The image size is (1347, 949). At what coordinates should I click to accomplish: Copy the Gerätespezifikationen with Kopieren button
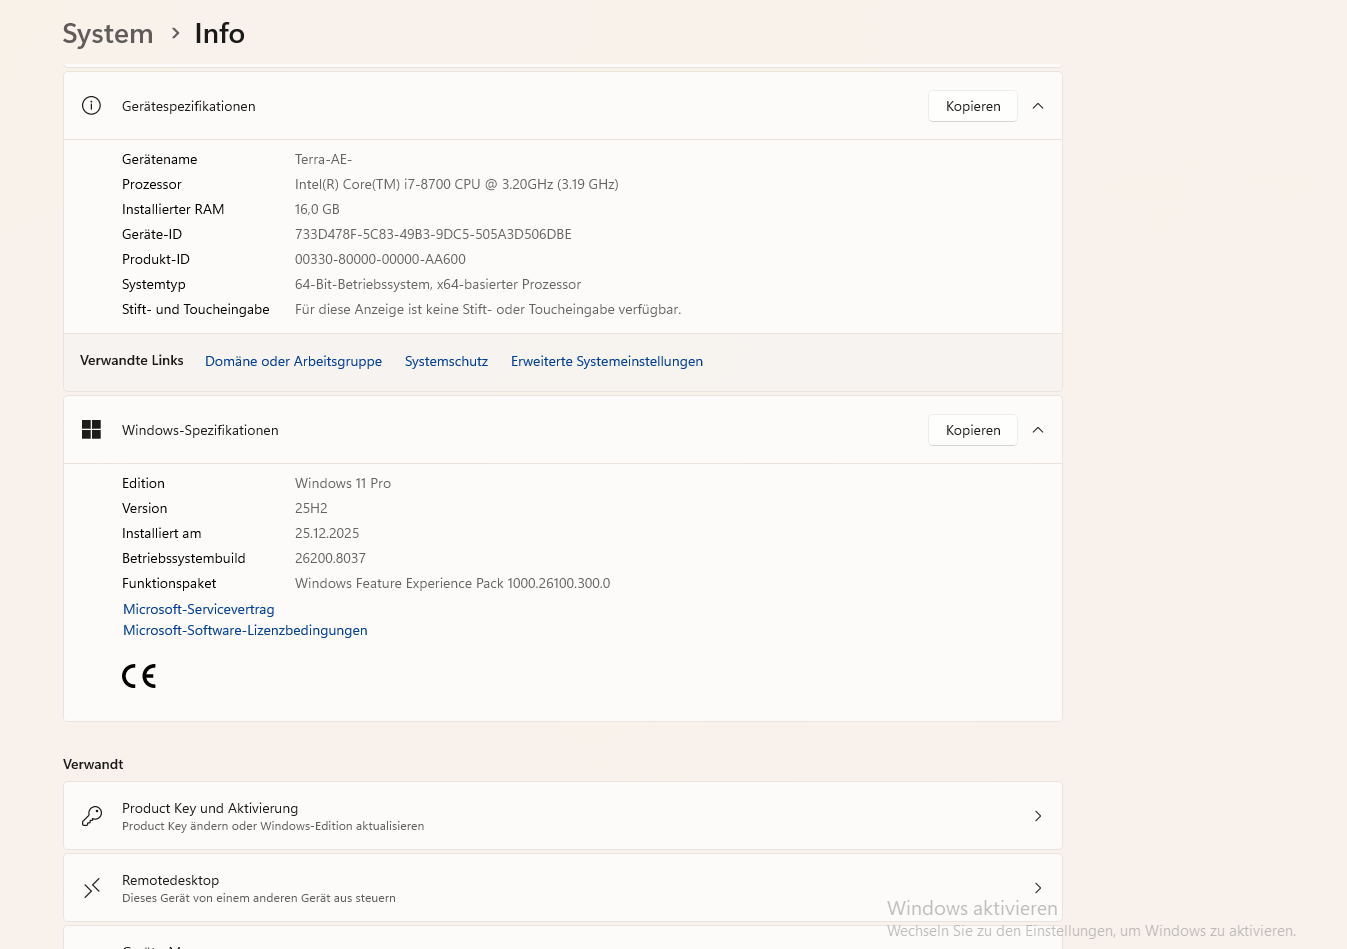[972, 106]
